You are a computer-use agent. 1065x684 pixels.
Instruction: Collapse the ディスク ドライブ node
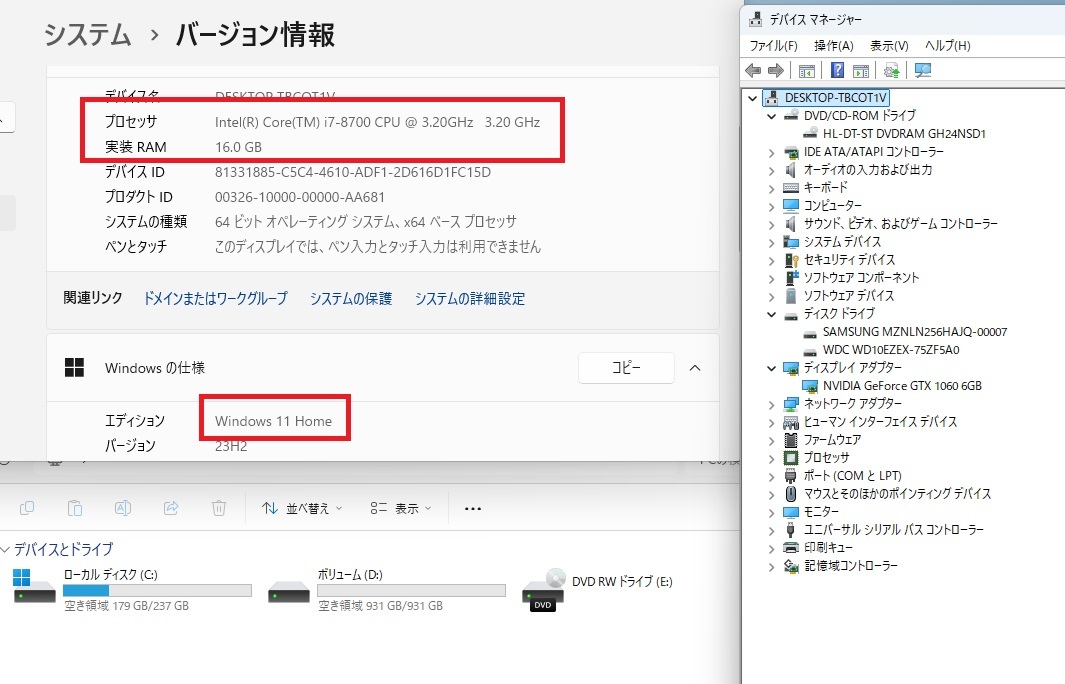click(772, 314)
